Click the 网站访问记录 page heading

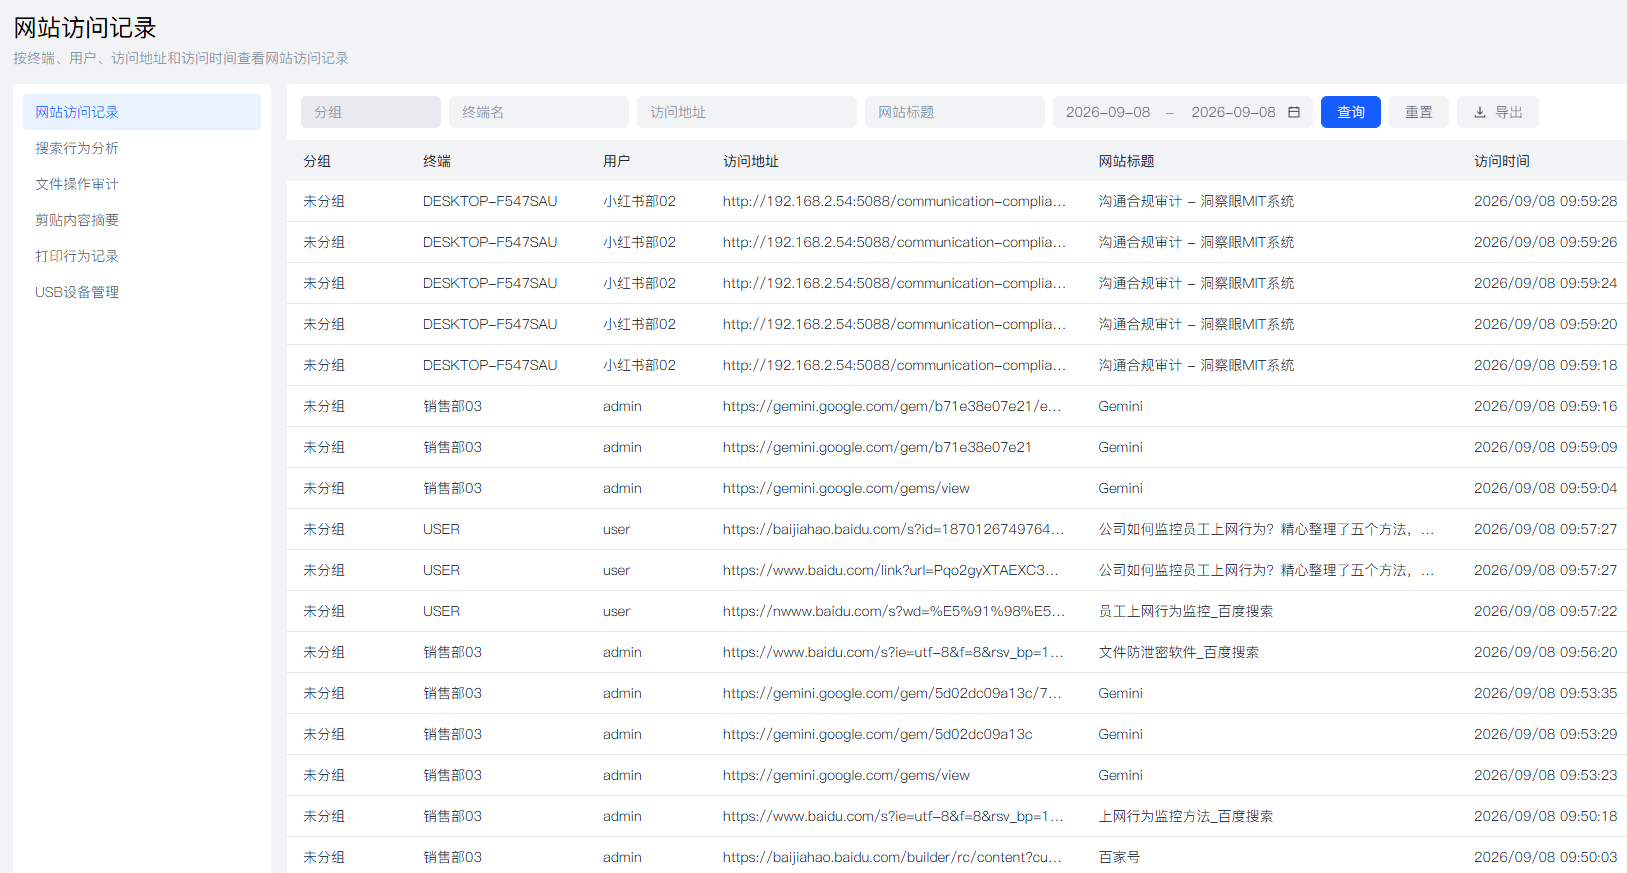point(85,28)
